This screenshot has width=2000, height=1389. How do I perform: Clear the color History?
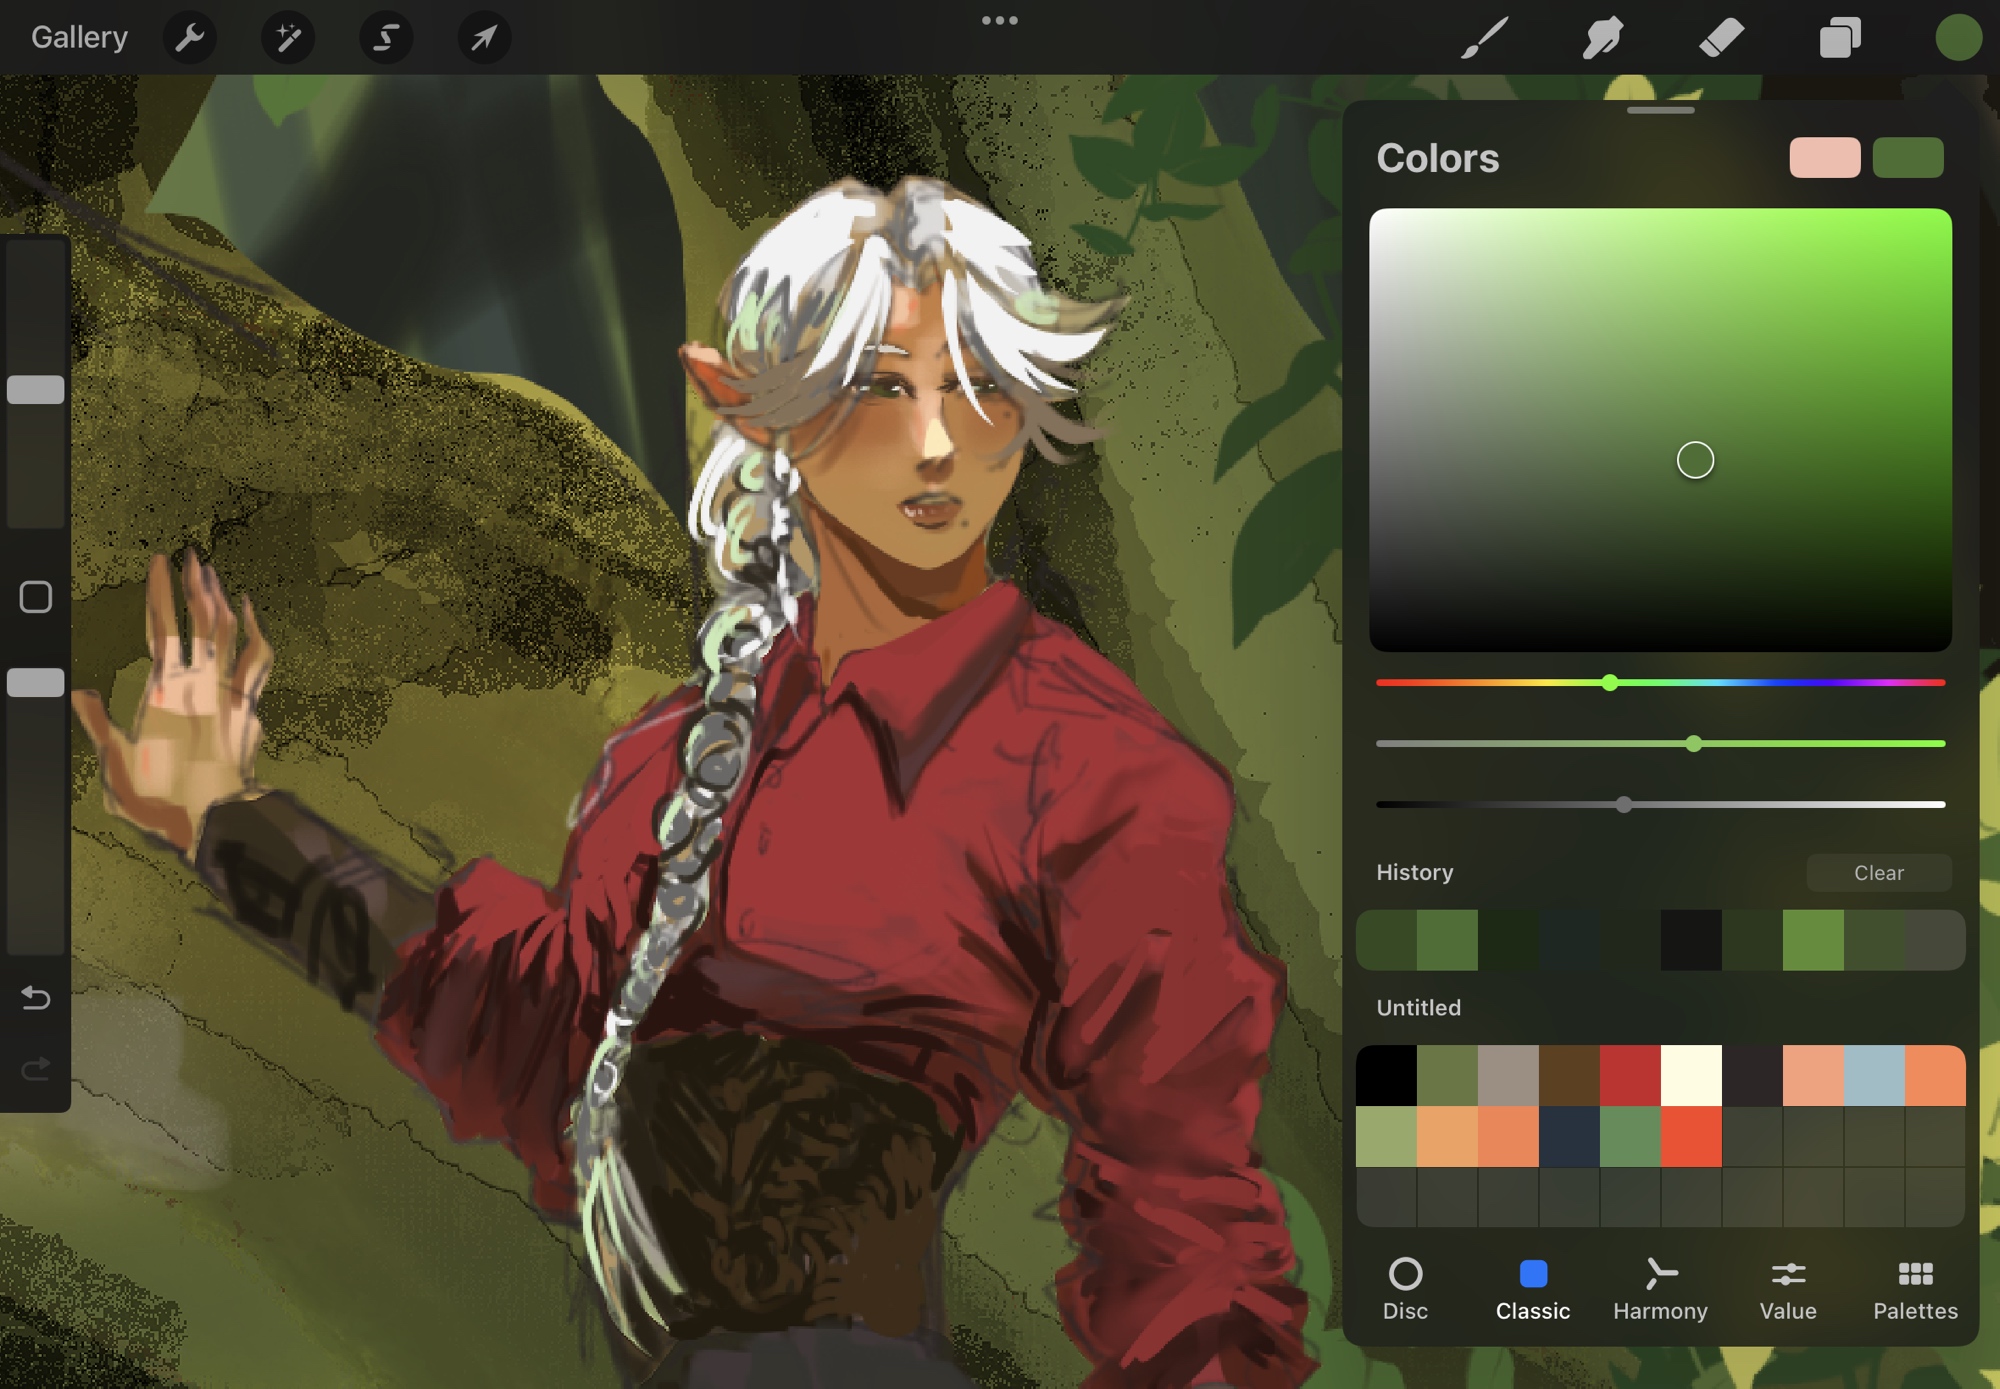[x=1878, y=872]
